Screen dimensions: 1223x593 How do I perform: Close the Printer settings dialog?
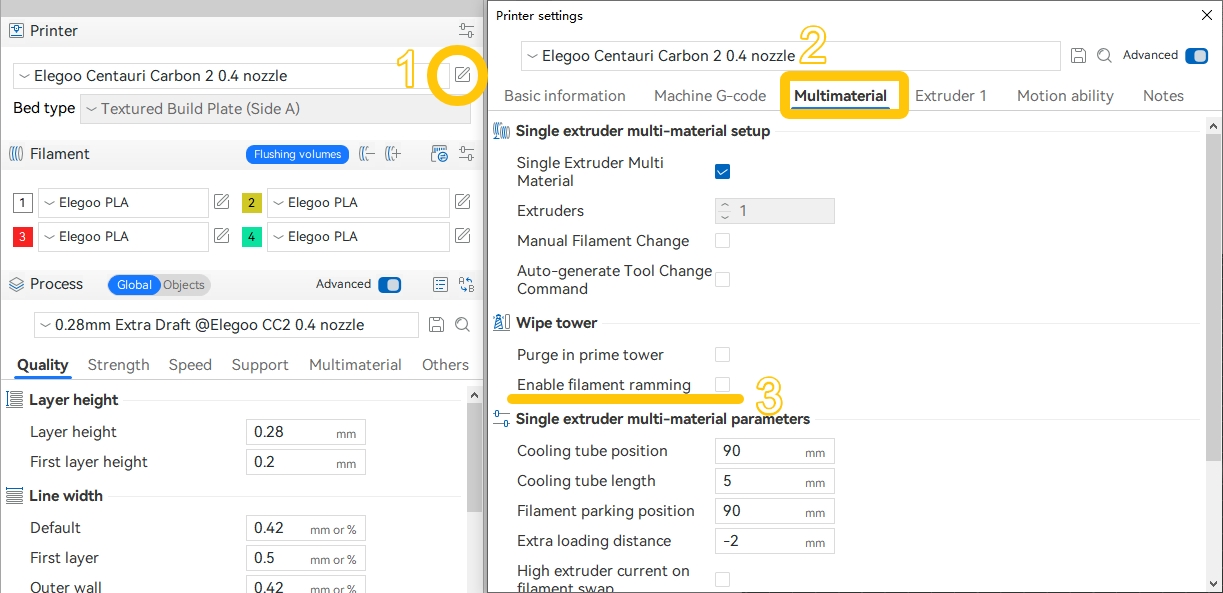[x=1206, y=15]
